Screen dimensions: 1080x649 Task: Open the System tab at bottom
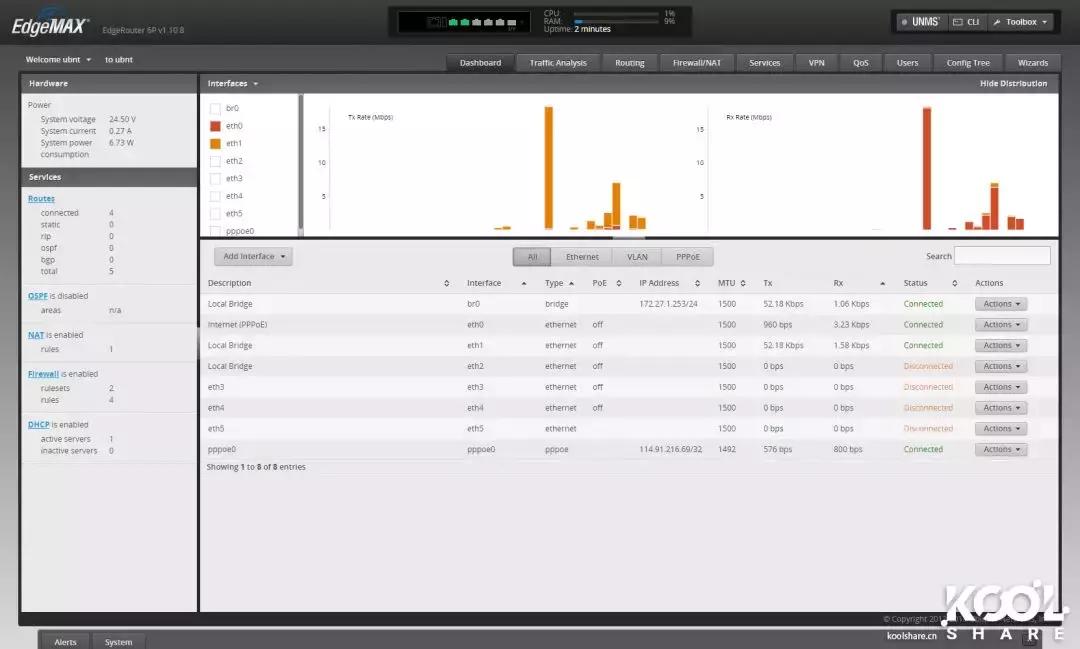118,641
